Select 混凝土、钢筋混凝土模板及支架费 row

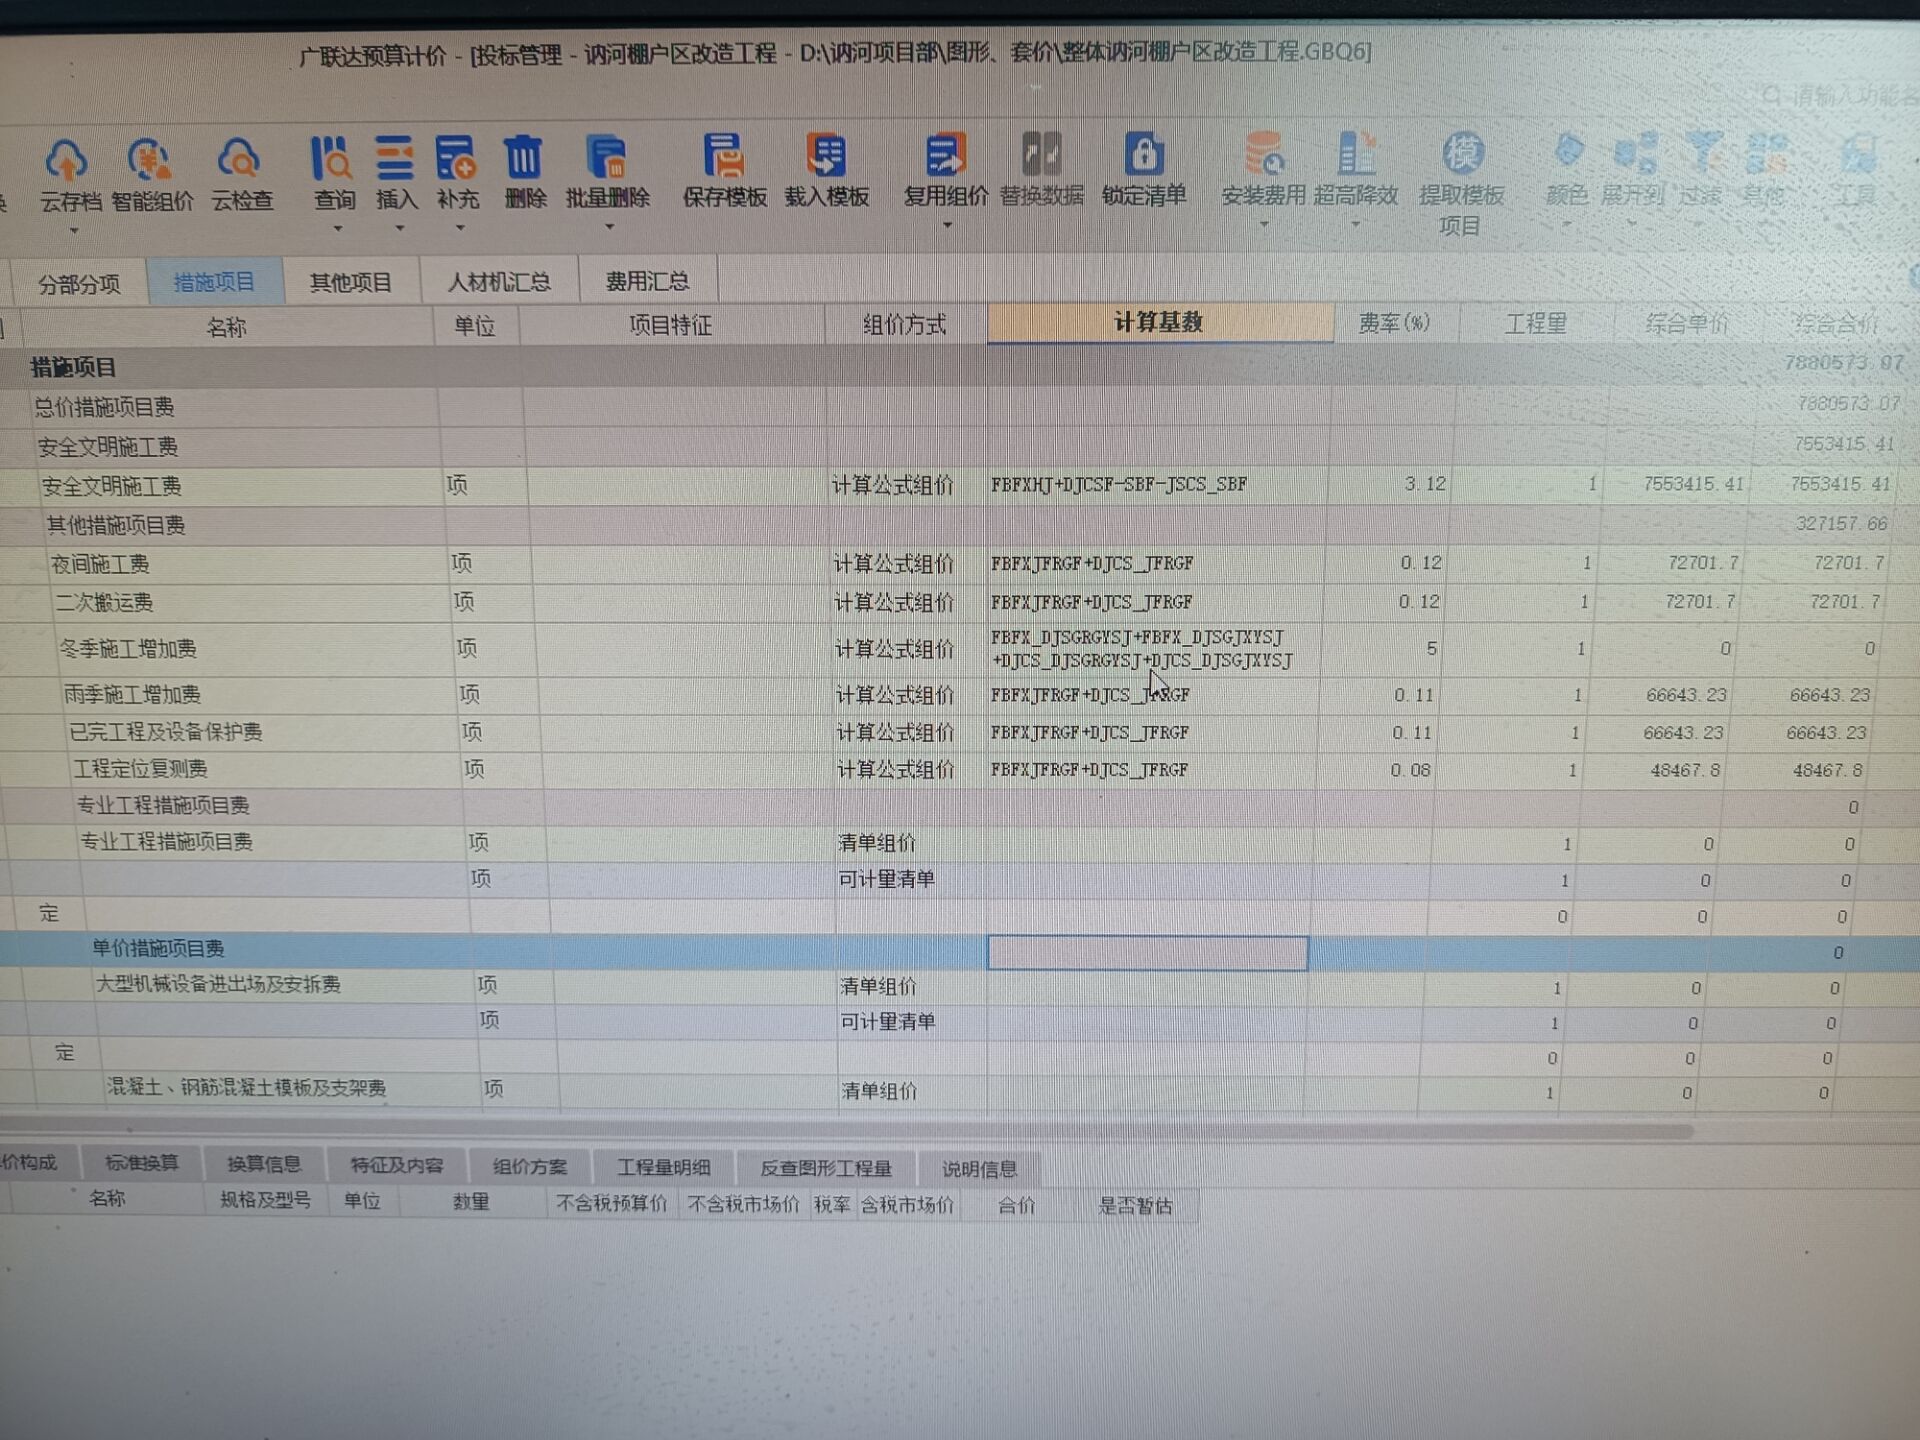(960, 1091)
